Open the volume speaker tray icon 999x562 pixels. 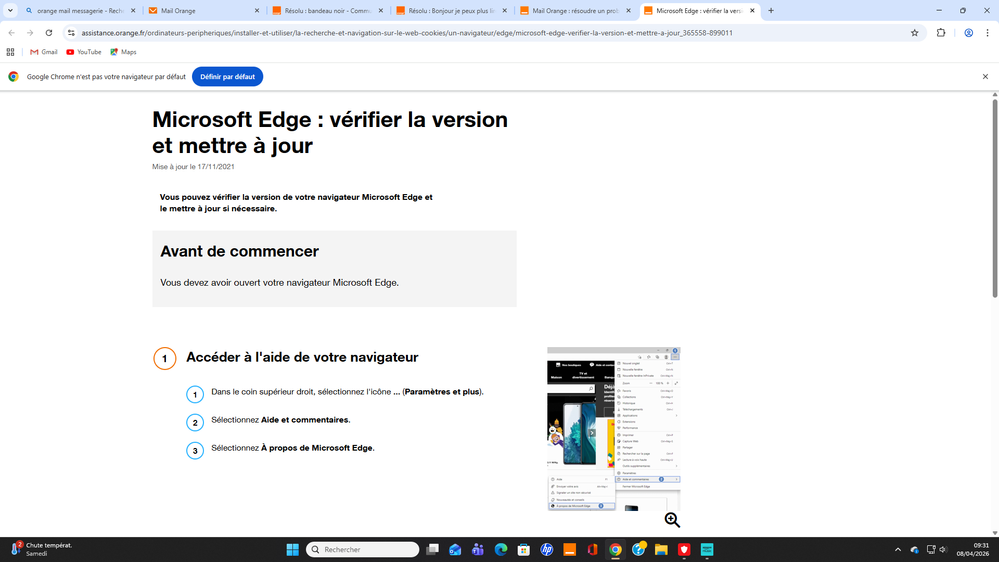(944, 549)
